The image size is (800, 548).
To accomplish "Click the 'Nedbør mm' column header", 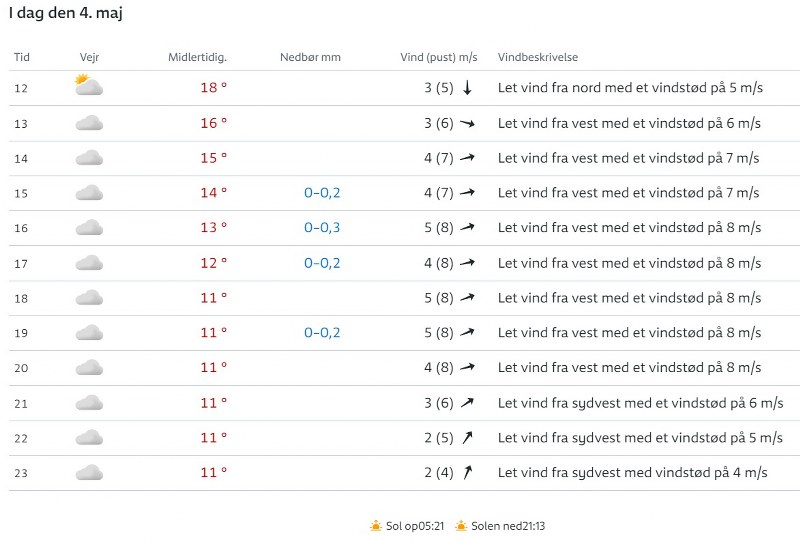I will [x=310, y=58].
